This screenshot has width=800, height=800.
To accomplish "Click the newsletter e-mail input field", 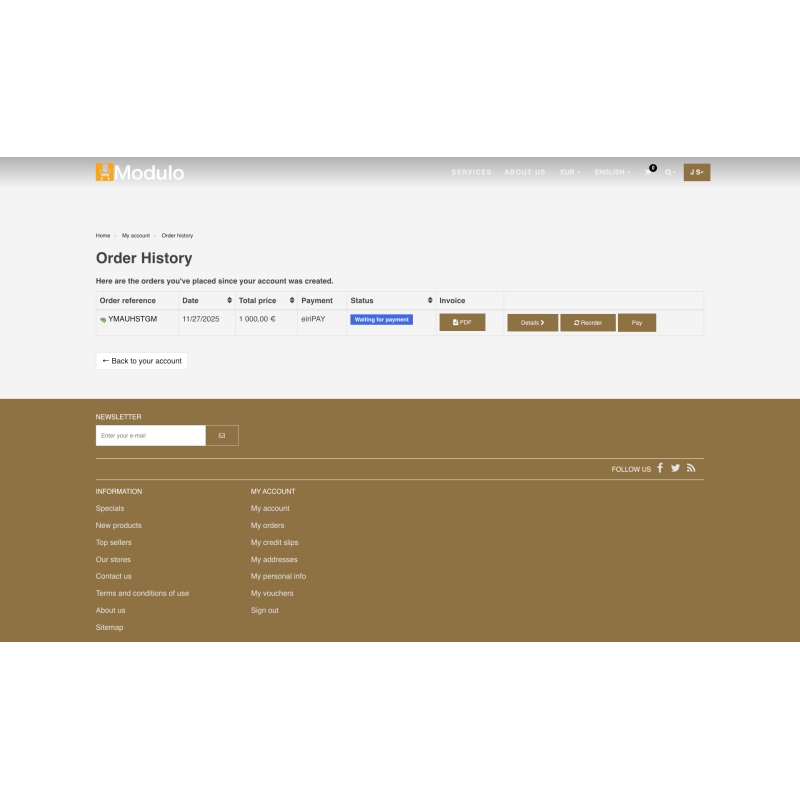I will (150, 435).
